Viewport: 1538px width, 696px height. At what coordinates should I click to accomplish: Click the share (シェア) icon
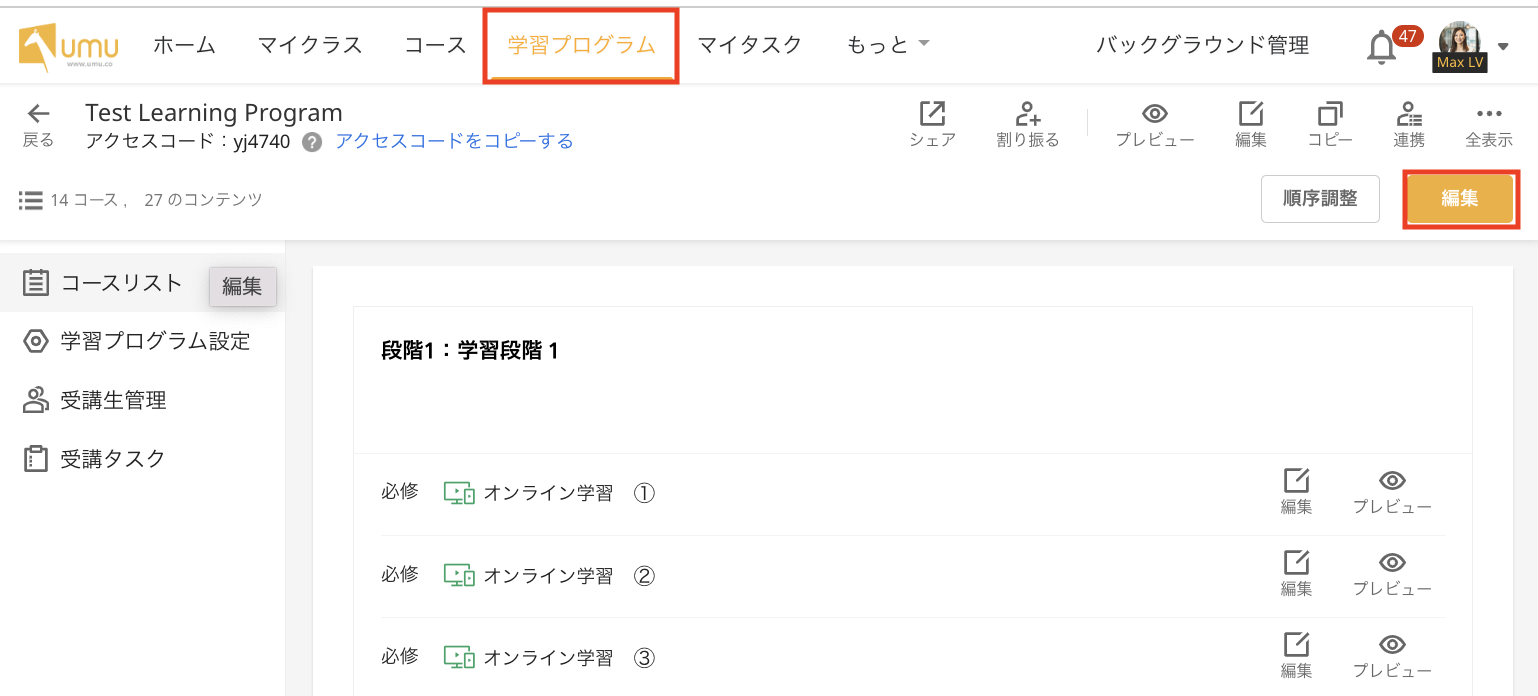(x=932, y=114)
